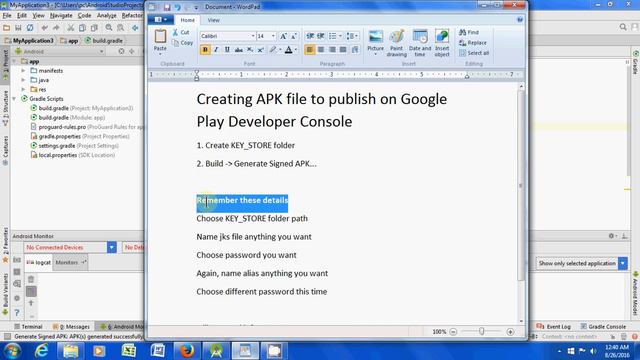The image size is (640, 360).
Task: Toggle Underline formatting in WordPad
Action: click(x=227, y=50)
